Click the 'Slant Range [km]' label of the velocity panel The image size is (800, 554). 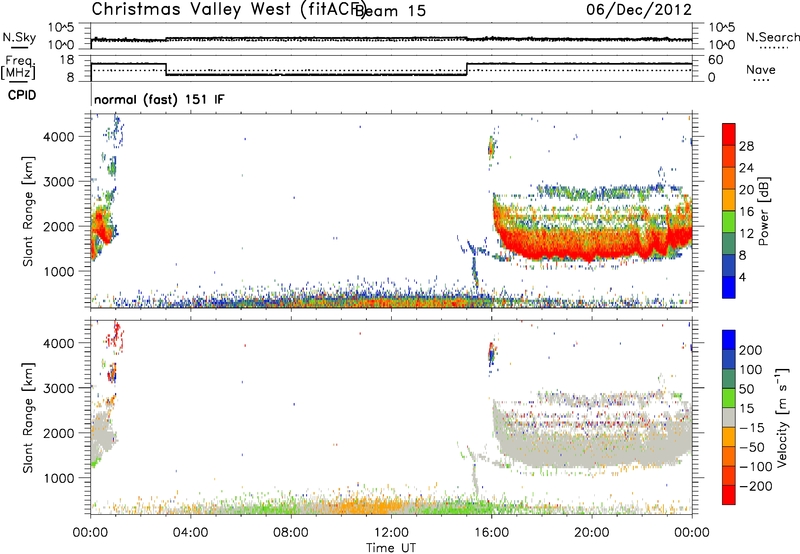(28, 417)
